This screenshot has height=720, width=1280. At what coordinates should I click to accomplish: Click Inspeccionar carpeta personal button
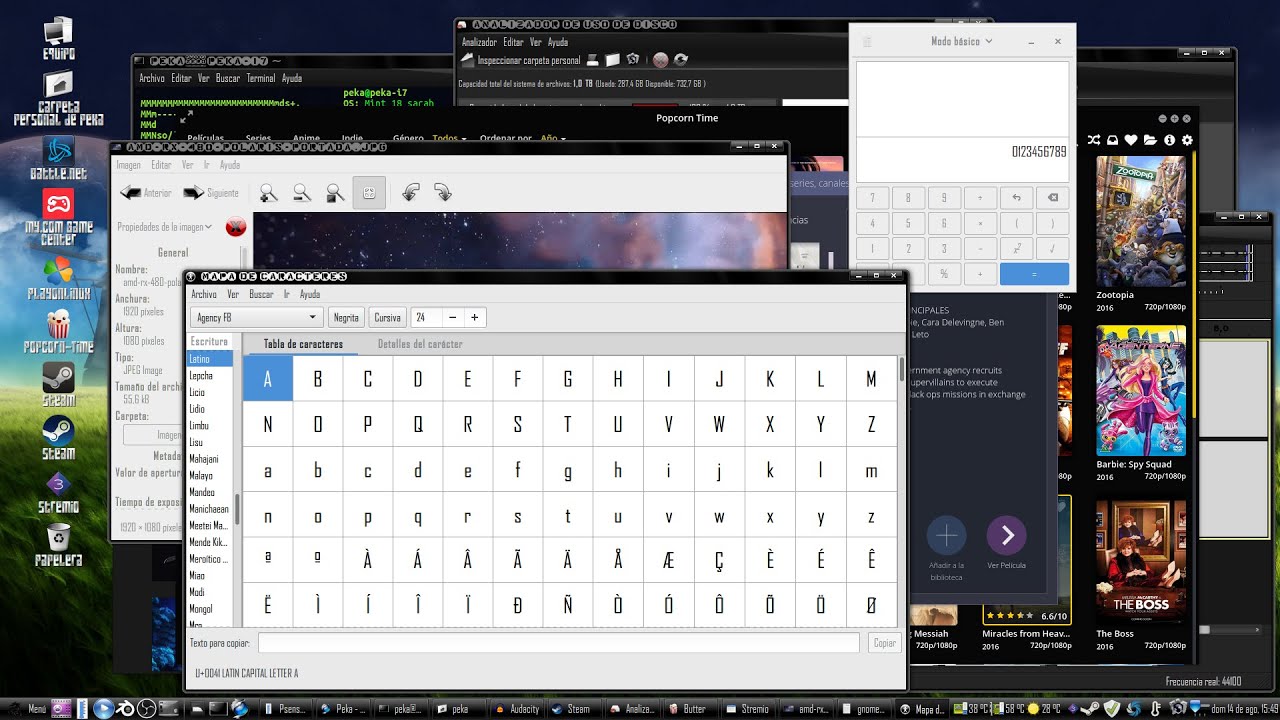[x=521, y=60]
